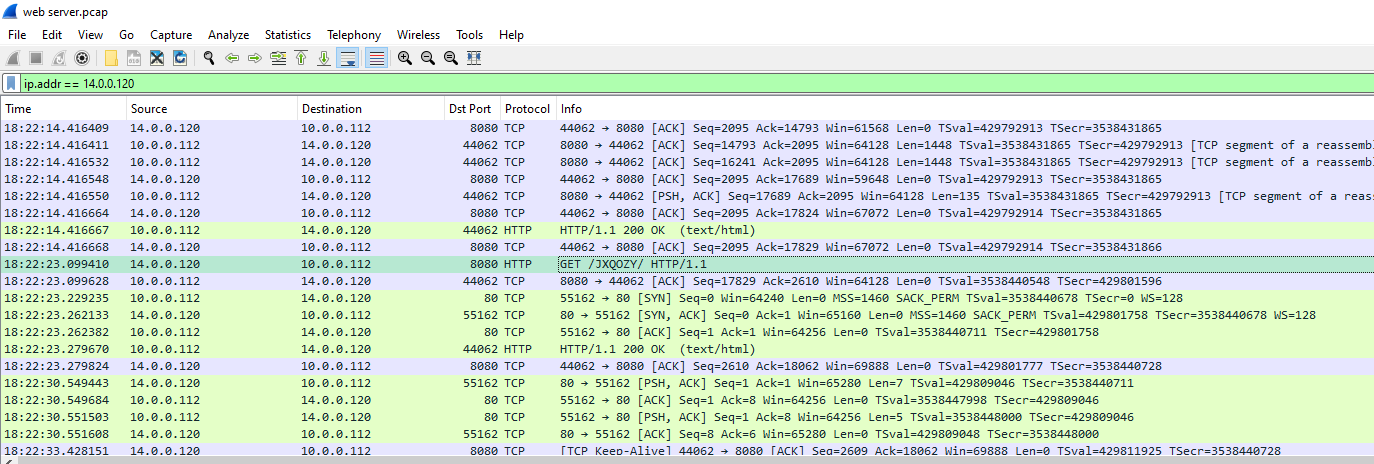Viewport: 1374px width, 464px height.
Task: Select the packet at 18:22:30.549443
Action: click(x=687, y=383)
